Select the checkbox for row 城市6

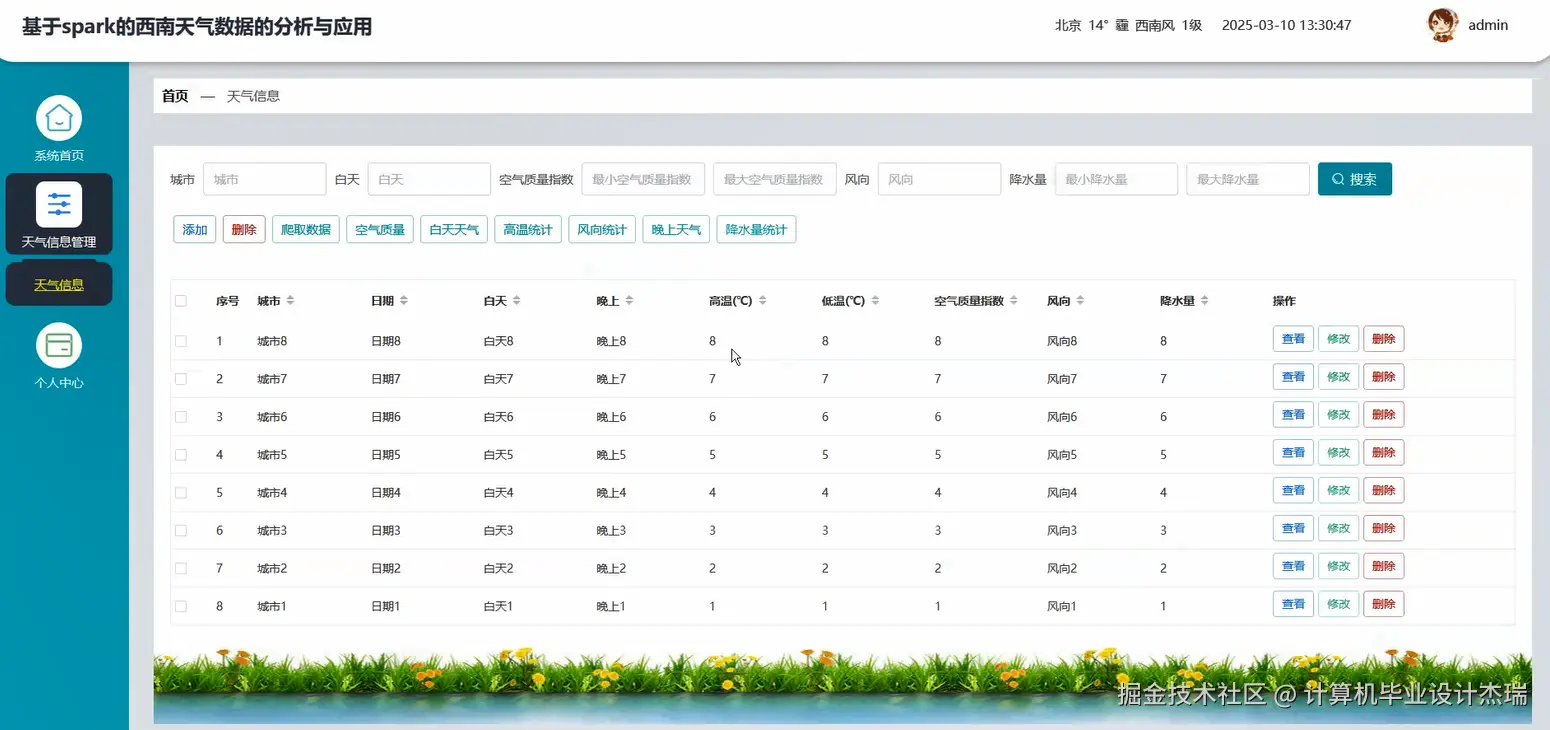[181, 417]
